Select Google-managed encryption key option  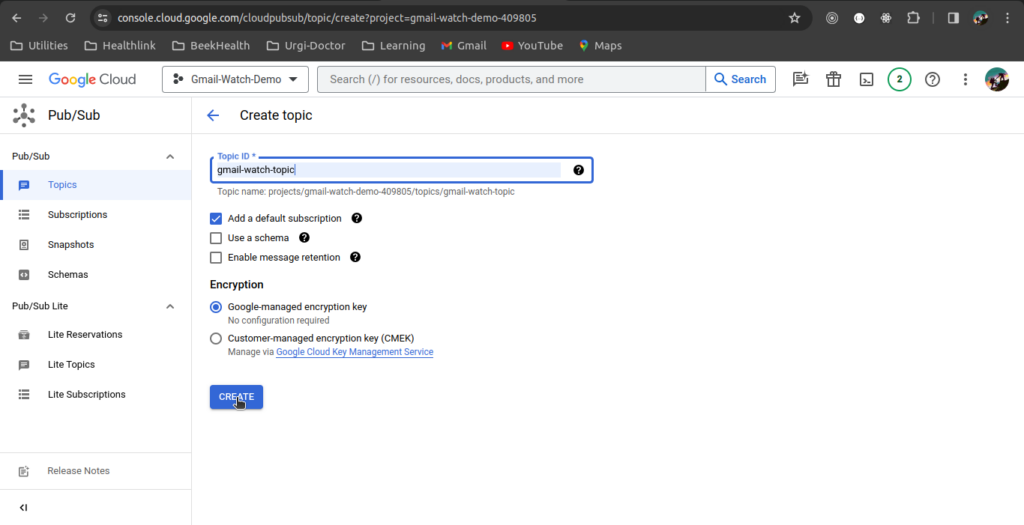(216, 307)
